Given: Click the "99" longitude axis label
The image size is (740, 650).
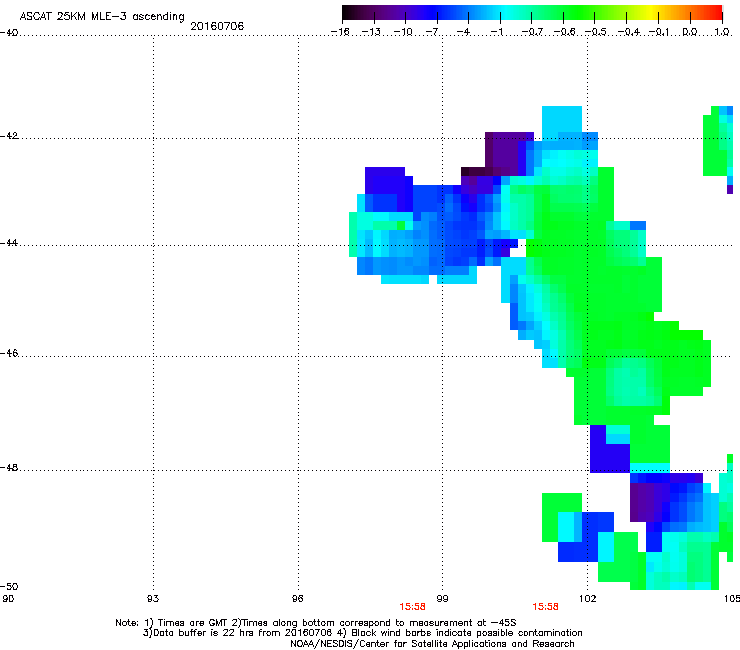Looking at the screenshot, I should pyautogui.click(x=442, y=599).
